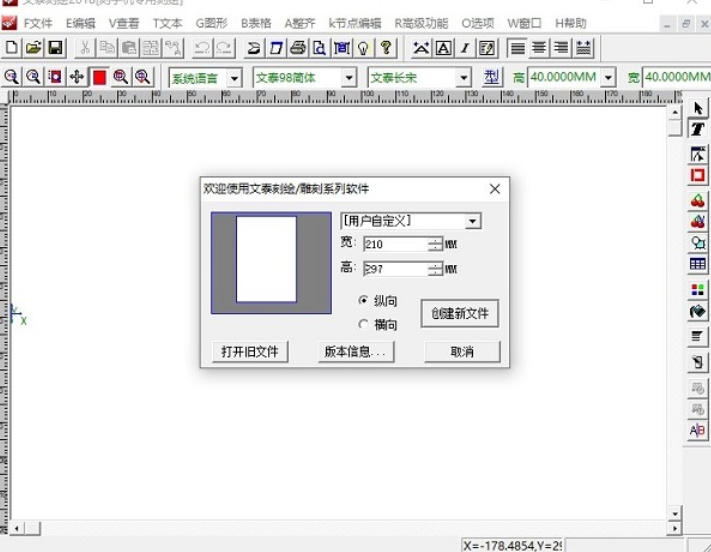Click the horizontal scrollbar left arrow
711x552 pixels.
point(17,528)
